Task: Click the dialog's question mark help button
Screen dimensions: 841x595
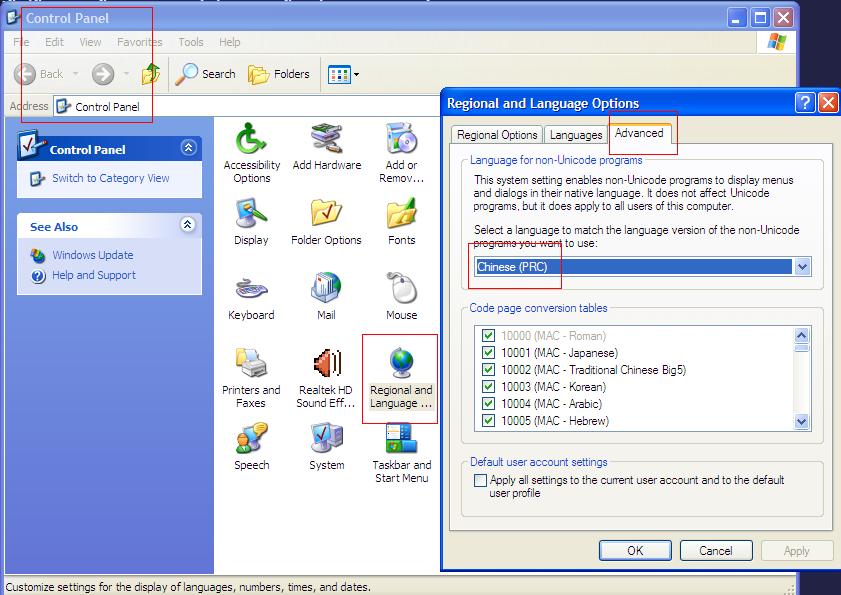Action: 805,102
